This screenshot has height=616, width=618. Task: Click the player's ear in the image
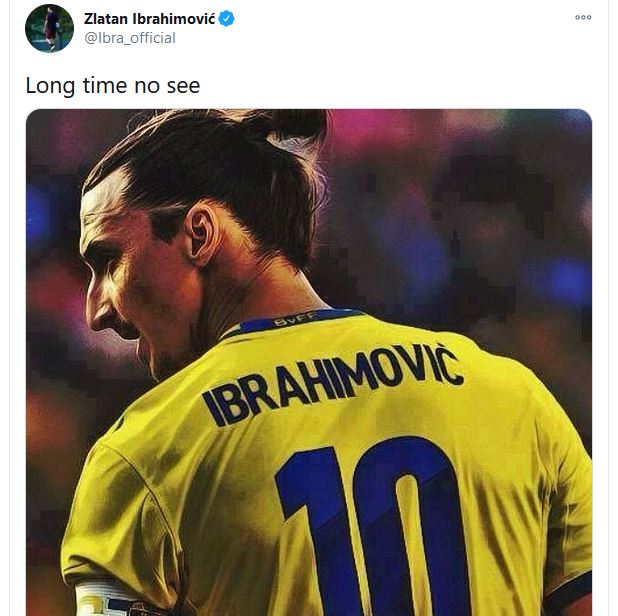[202, 235]
